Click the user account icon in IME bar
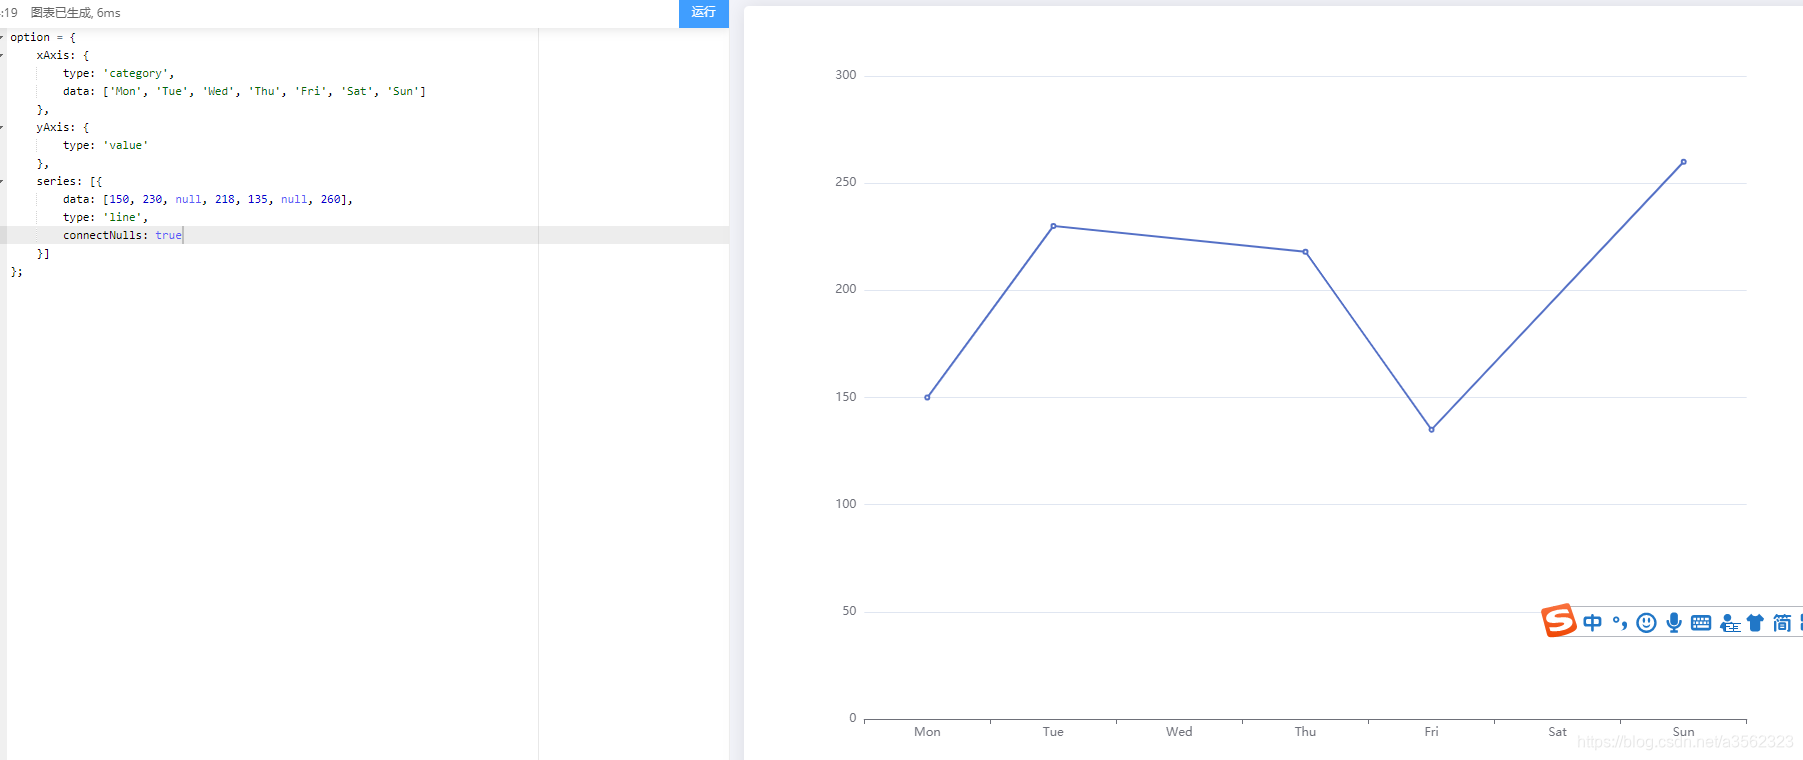 click(x=1730, y=623)
